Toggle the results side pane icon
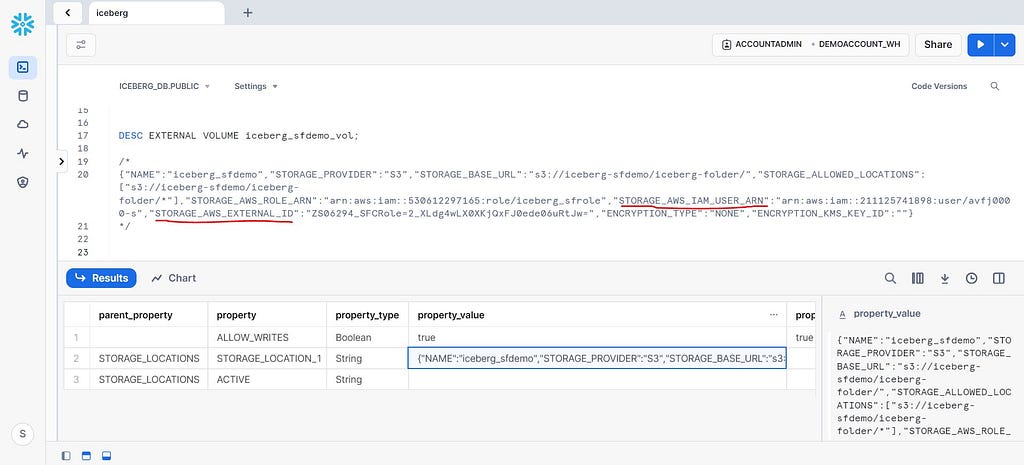Screen dimensions: 1024x465 pos(999,278)
